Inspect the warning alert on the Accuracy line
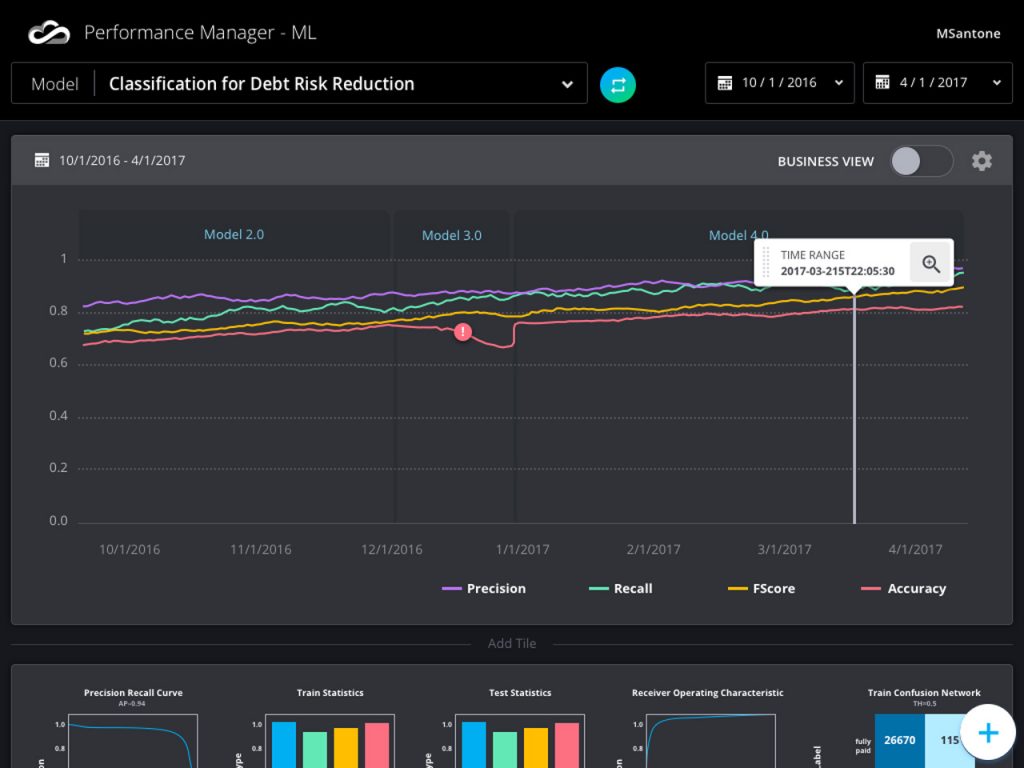The image size is (1024, 768). tap(462, 331)
